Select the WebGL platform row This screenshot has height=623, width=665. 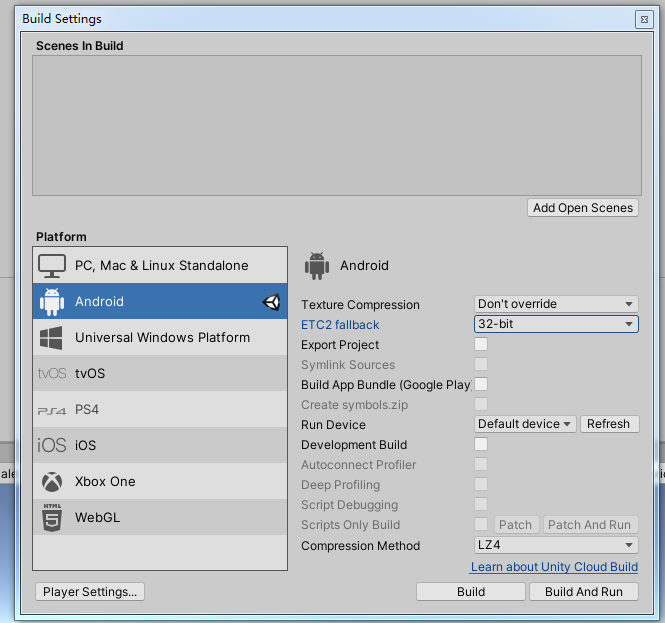160,517
